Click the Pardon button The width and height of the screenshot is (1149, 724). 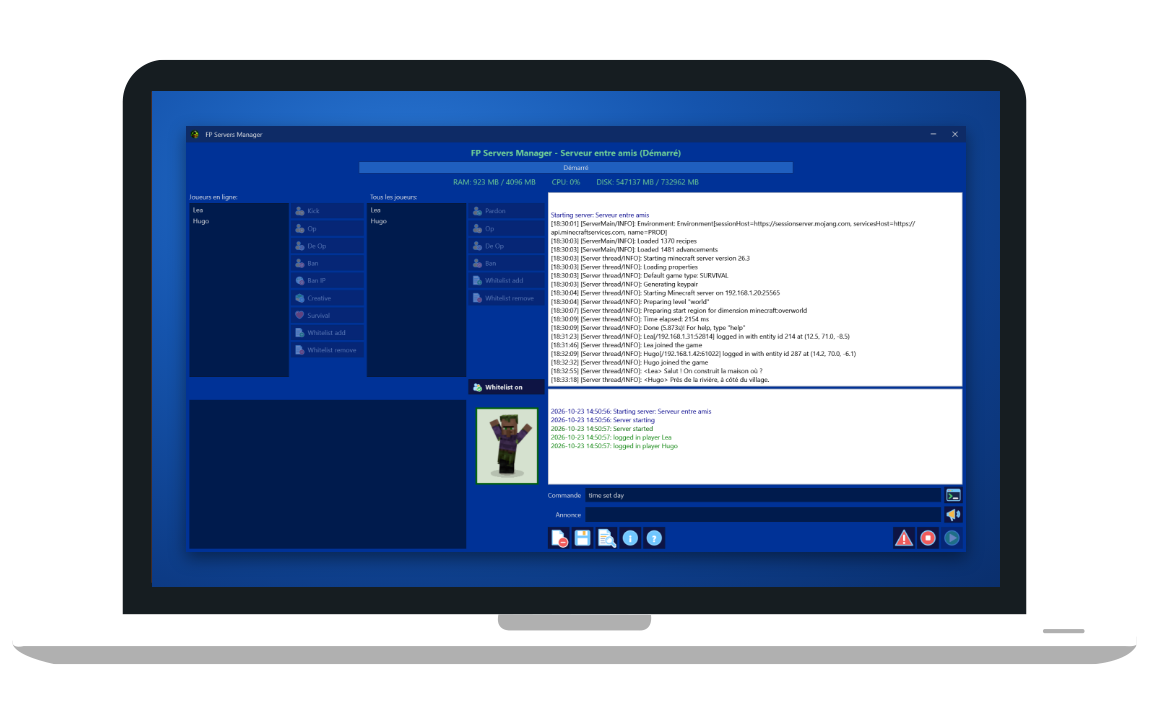pyautogui.click(x=506, y=211)
